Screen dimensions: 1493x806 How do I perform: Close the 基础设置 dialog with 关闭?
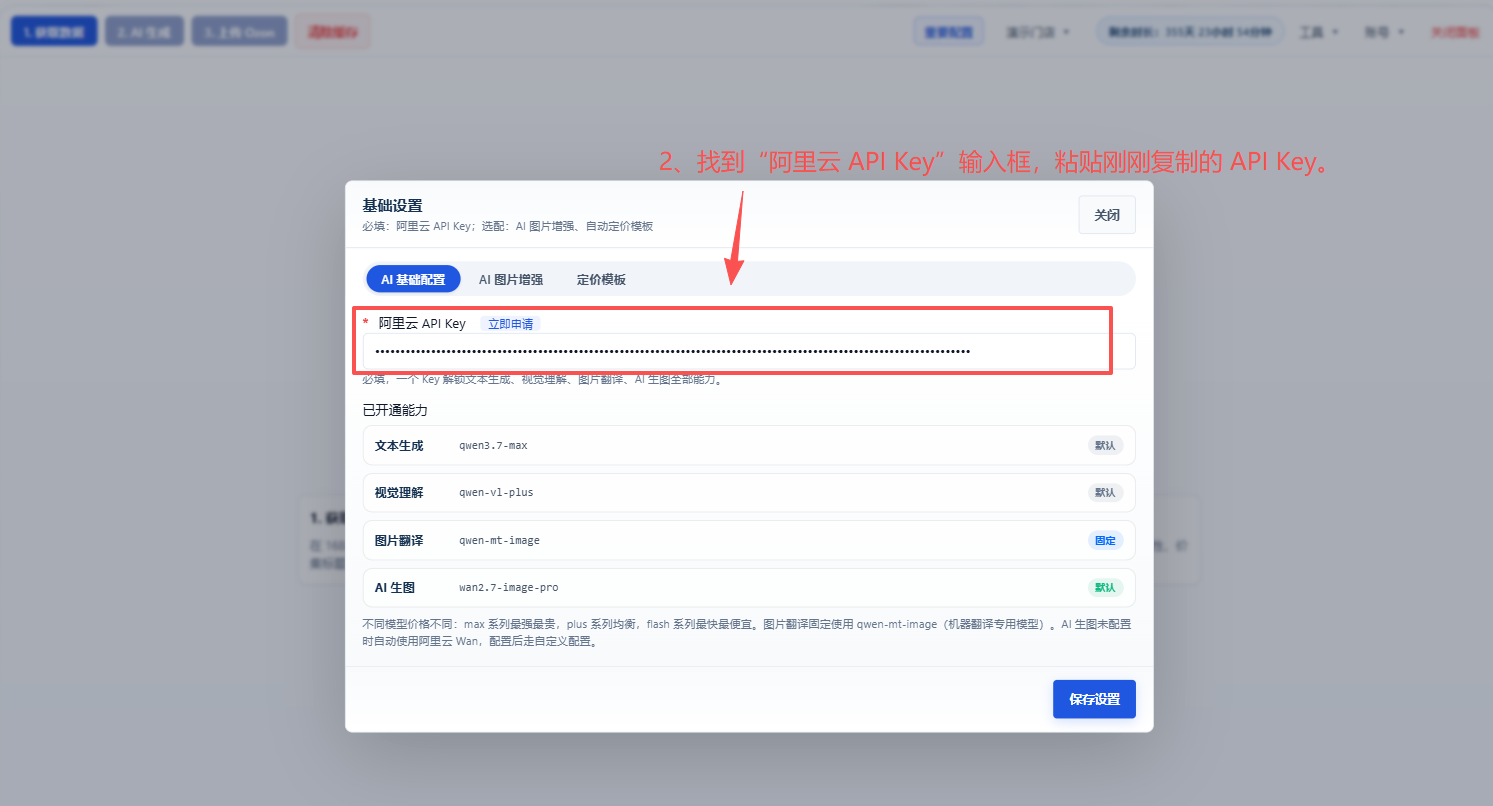pyautogui.click(x=1107, y=215)
